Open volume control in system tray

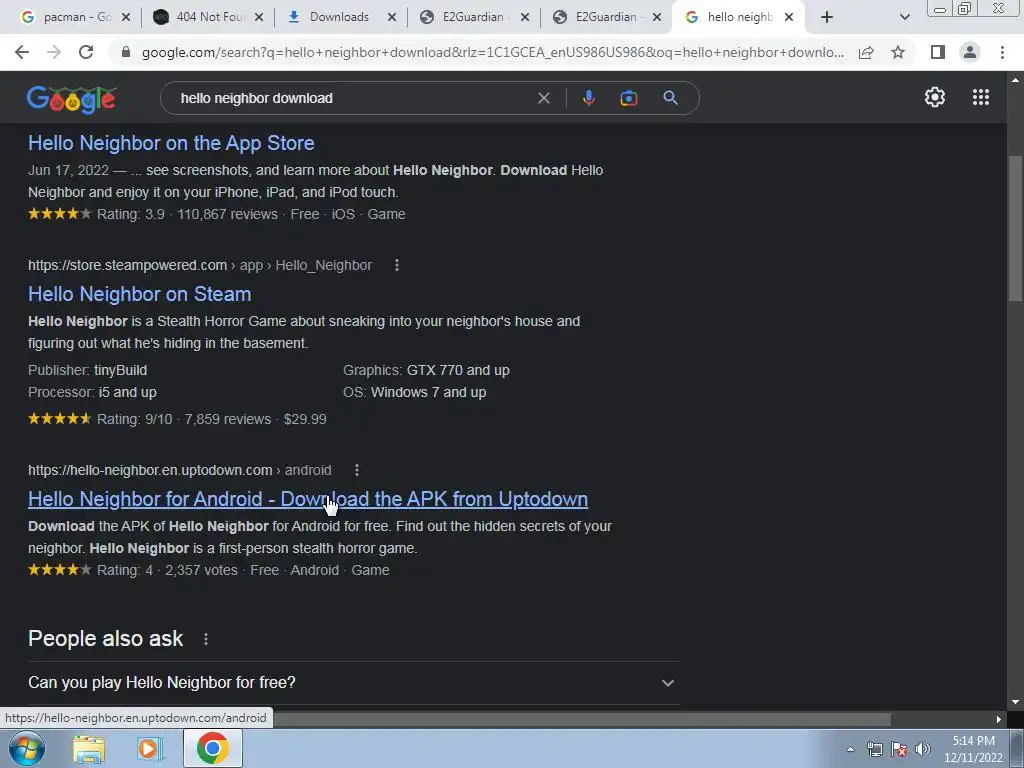click(x=922, y=749)
